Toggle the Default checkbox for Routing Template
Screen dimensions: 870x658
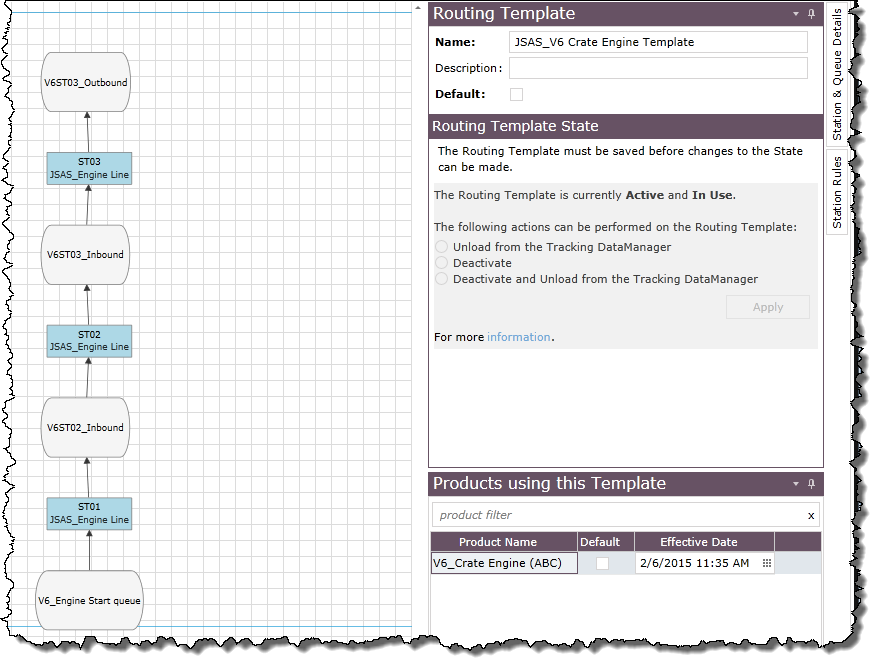[x=516, y=94]
